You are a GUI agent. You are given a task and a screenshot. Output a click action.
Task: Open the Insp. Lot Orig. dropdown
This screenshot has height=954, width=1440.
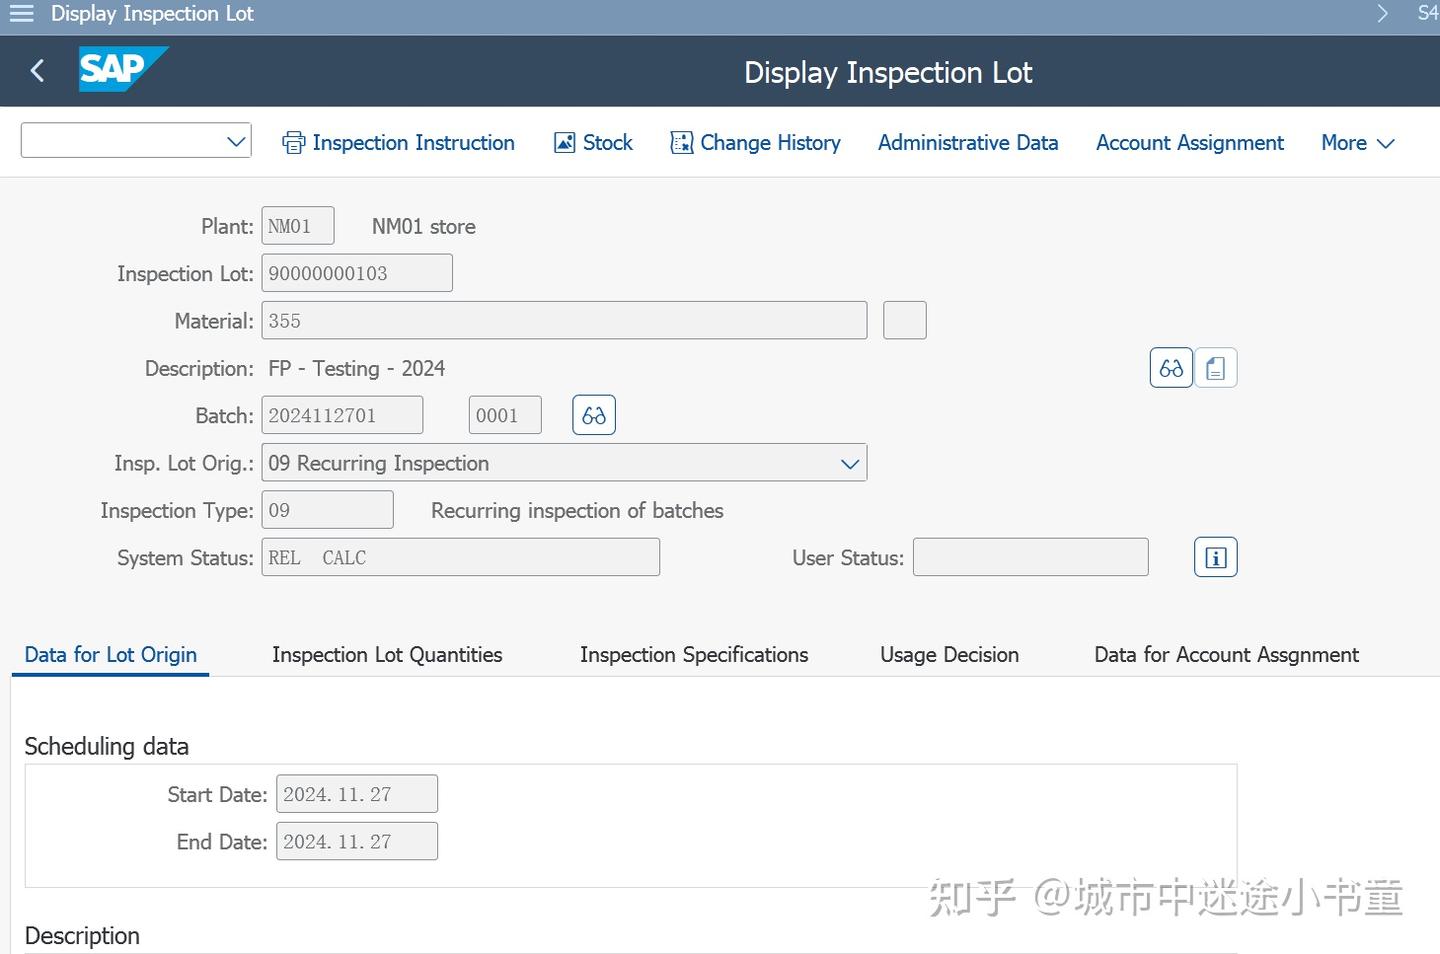pos(849,463)
